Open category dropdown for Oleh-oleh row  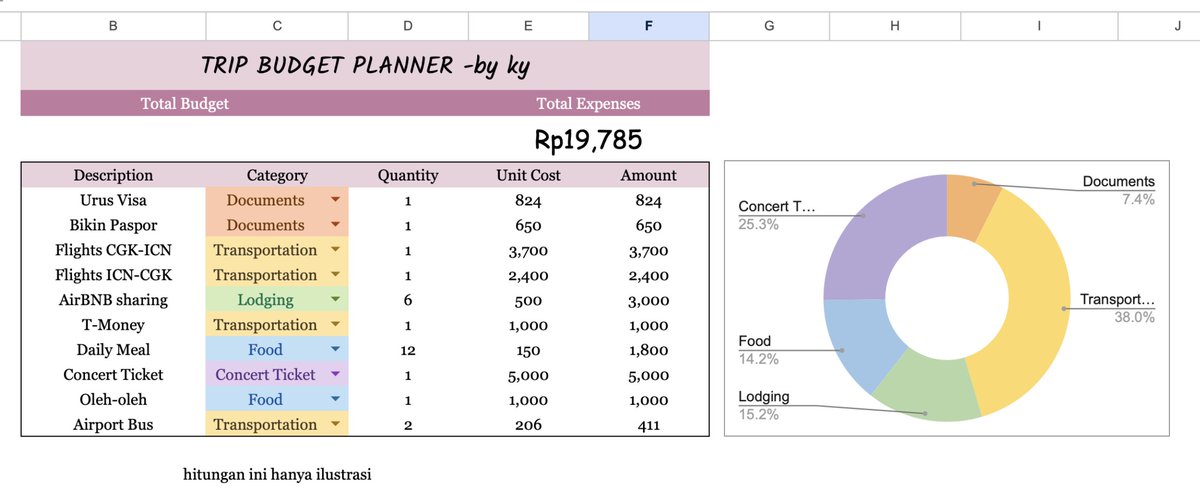pyautogui.click(x=335, y=400)
